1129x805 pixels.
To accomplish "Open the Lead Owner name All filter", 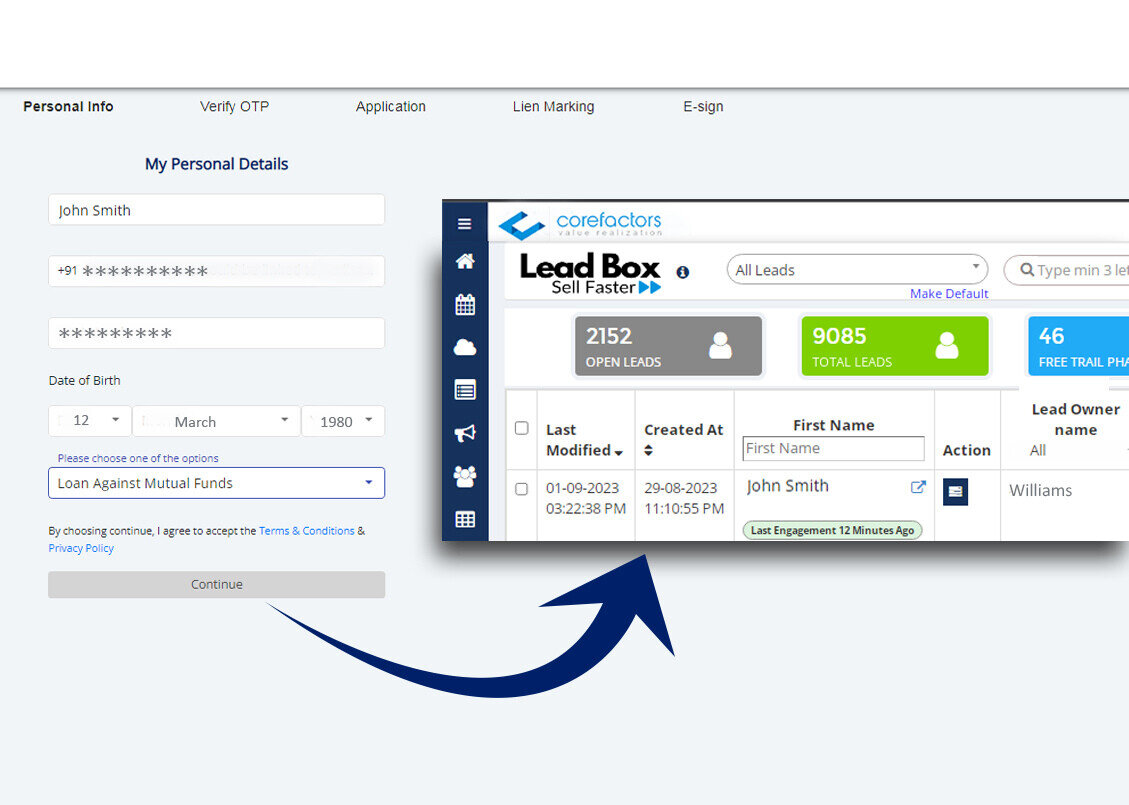I will [1076, 451].
